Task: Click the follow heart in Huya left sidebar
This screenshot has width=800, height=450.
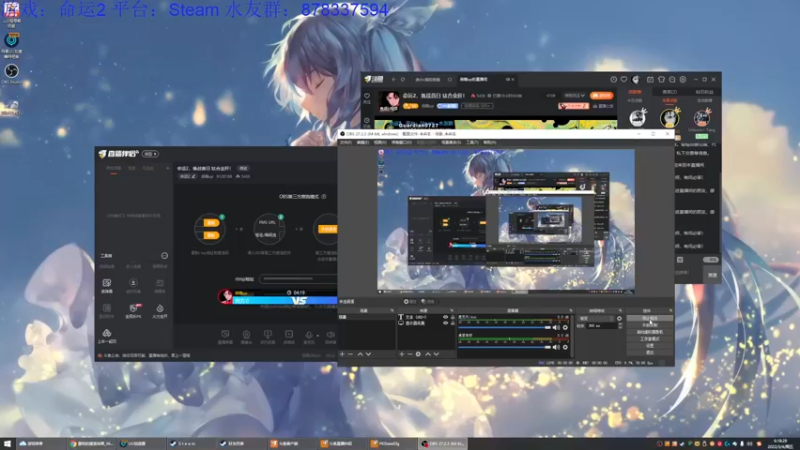Action: pyautogui.click(x=367, y=97)
